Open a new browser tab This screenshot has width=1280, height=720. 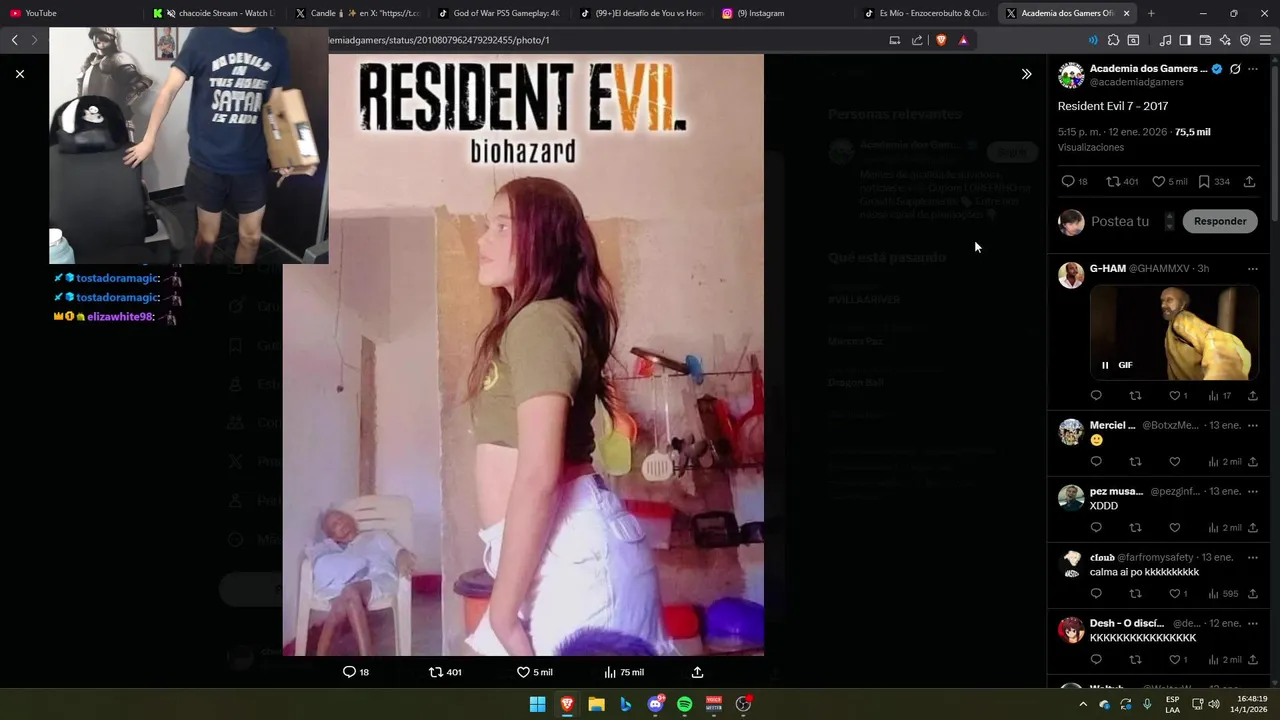(1151, 13)
